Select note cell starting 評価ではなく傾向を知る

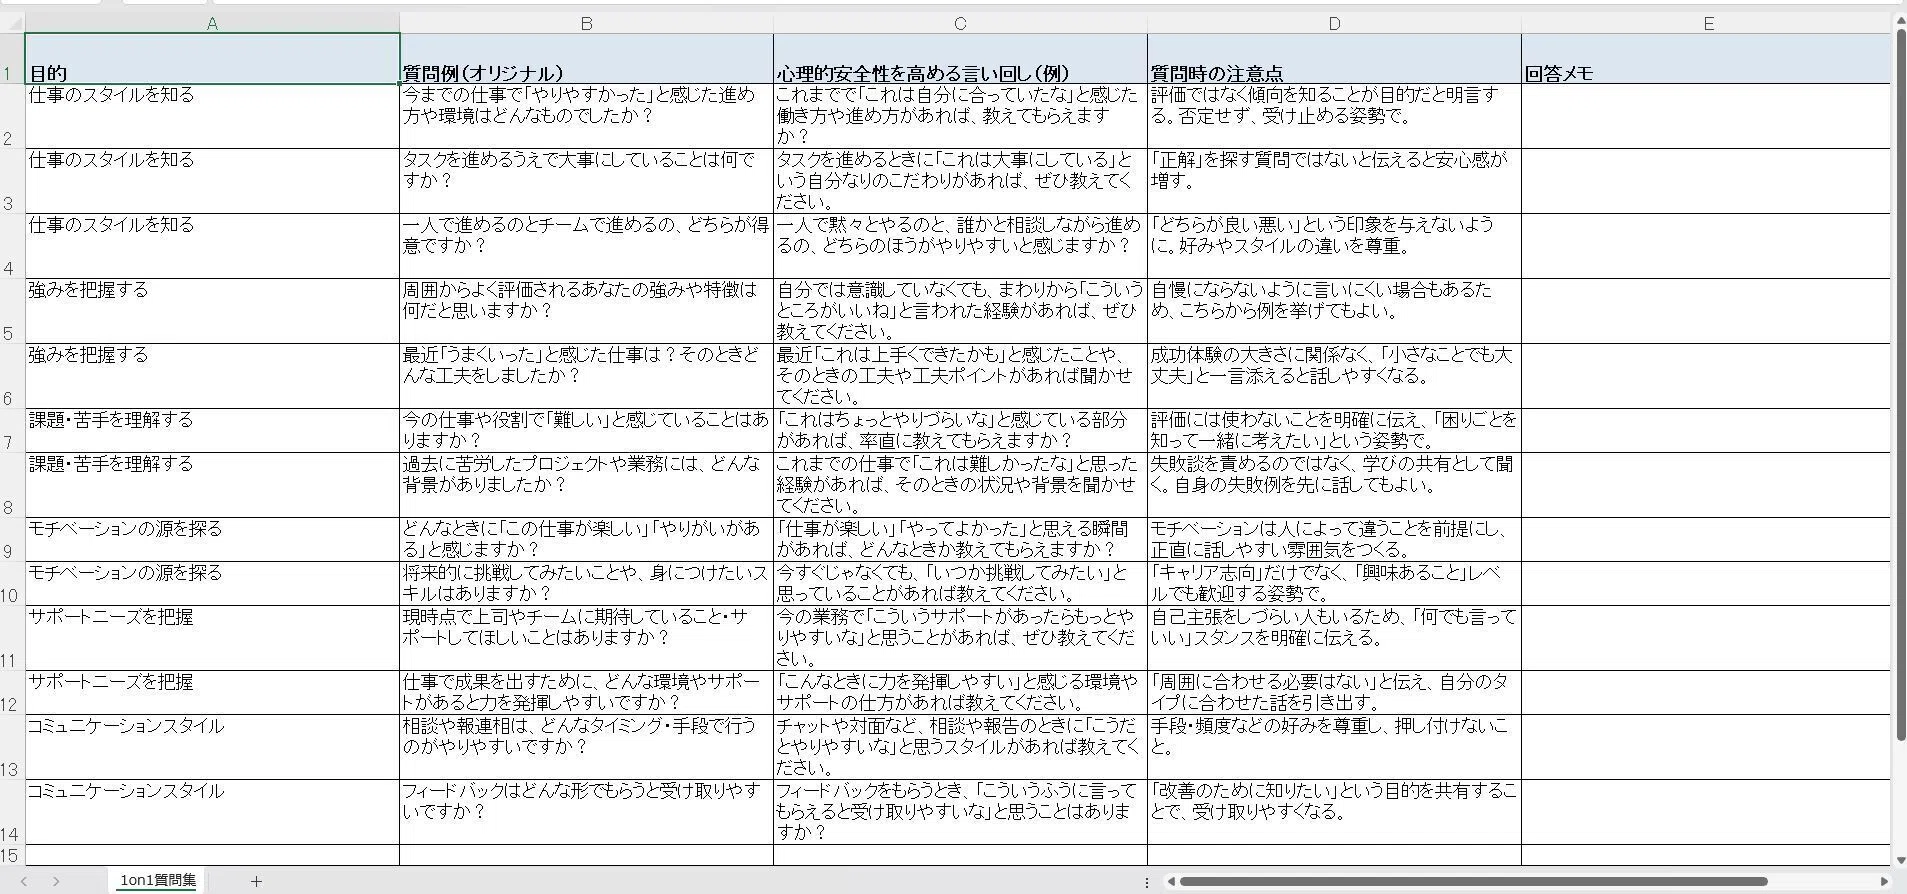click(1334, 116)
